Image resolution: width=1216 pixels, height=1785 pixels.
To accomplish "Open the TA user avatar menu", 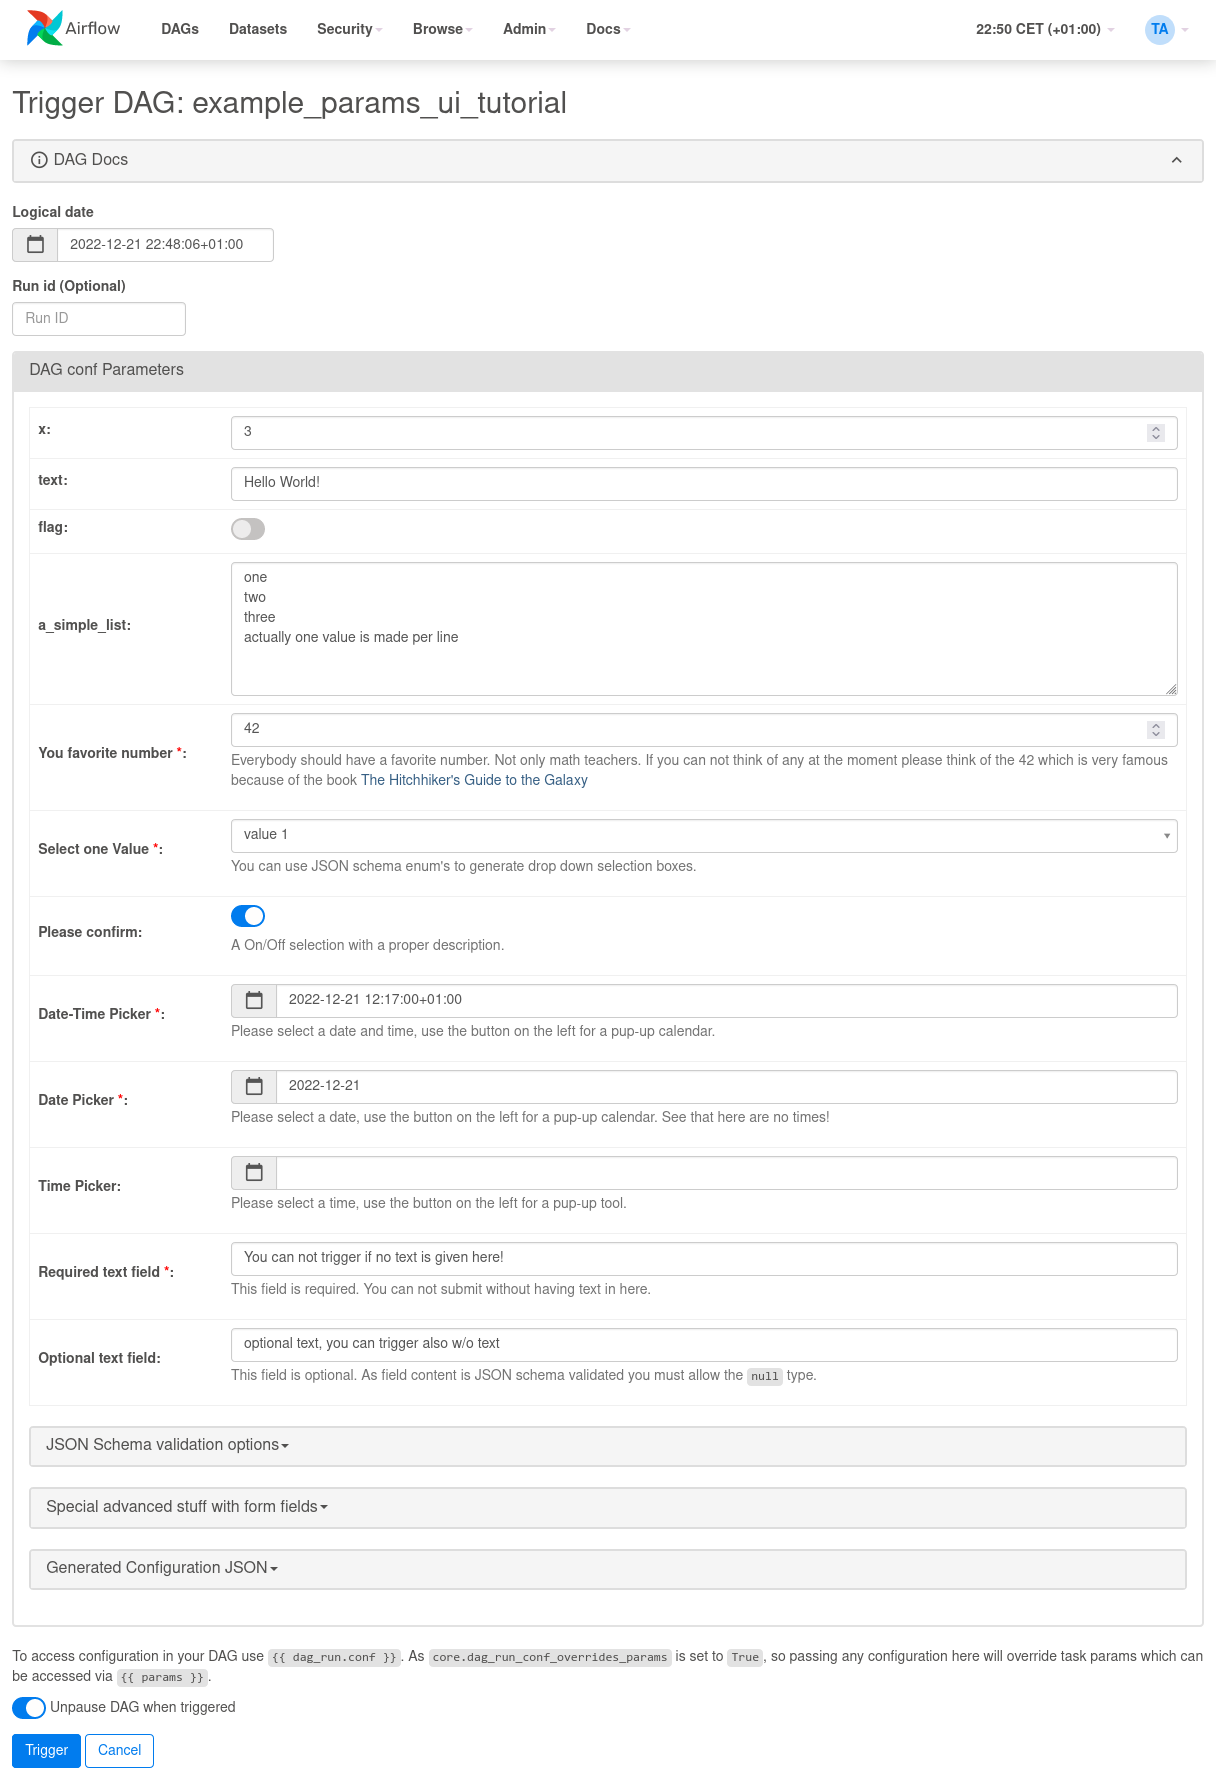I will [x=1160, y=29].
